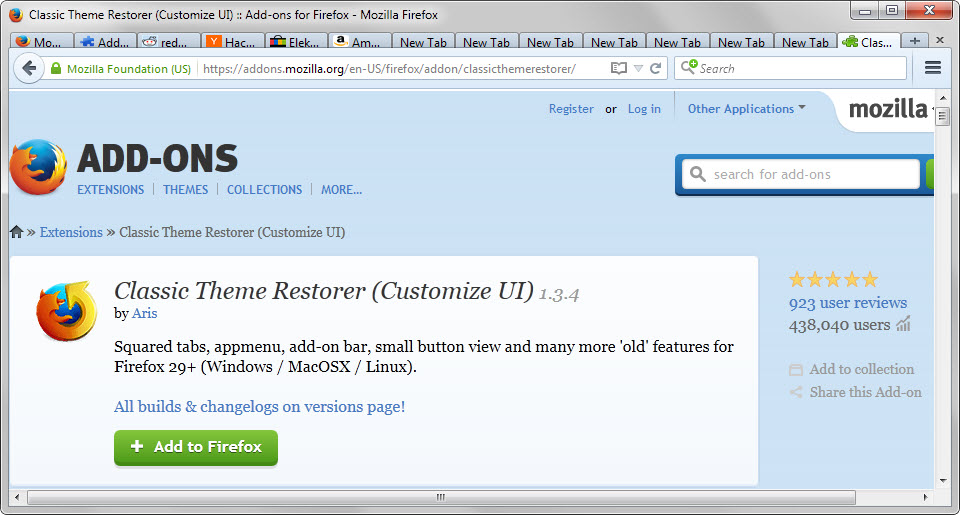960x515 pixels.
Task: Switch to the Elek... tab
Action: pyautogui.click(x=296, y=42)
